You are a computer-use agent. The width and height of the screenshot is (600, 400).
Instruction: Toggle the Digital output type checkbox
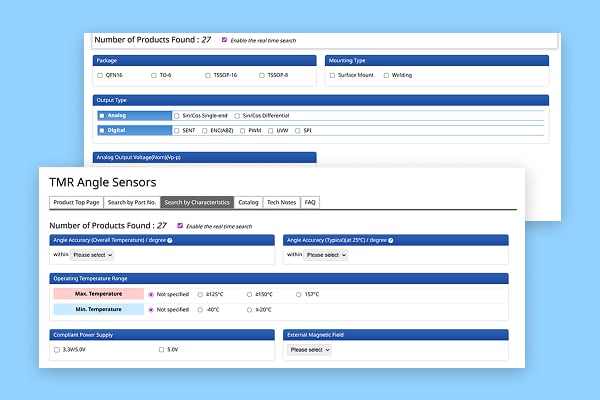[102, 130]
